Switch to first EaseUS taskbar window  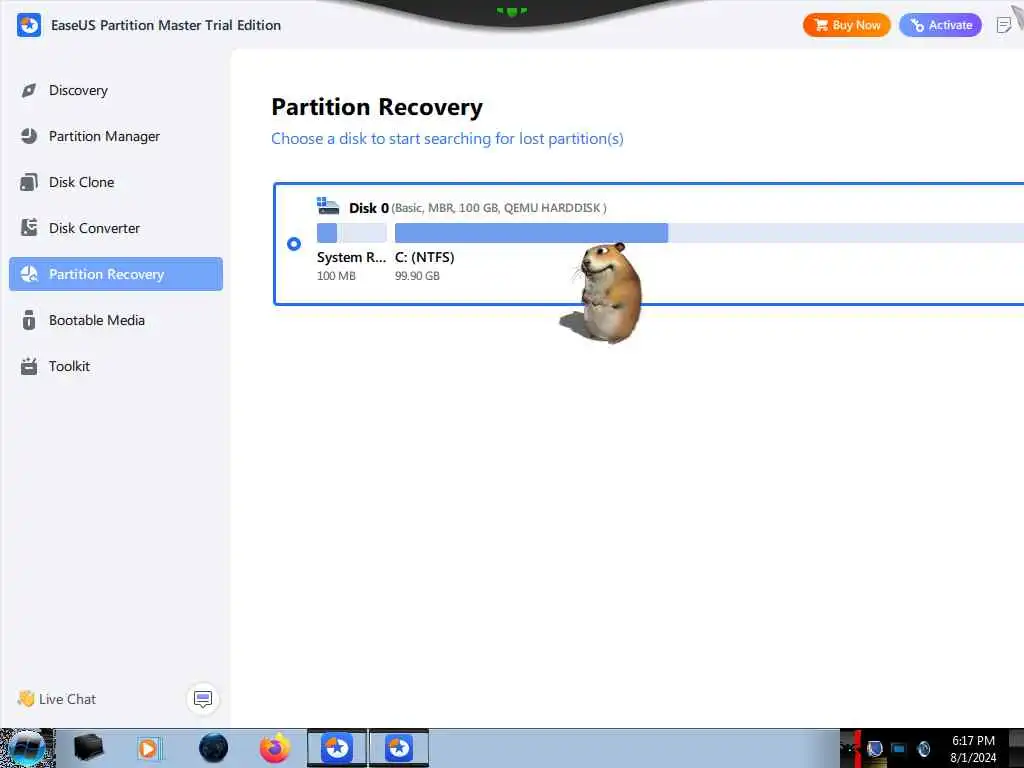point(337,748)
